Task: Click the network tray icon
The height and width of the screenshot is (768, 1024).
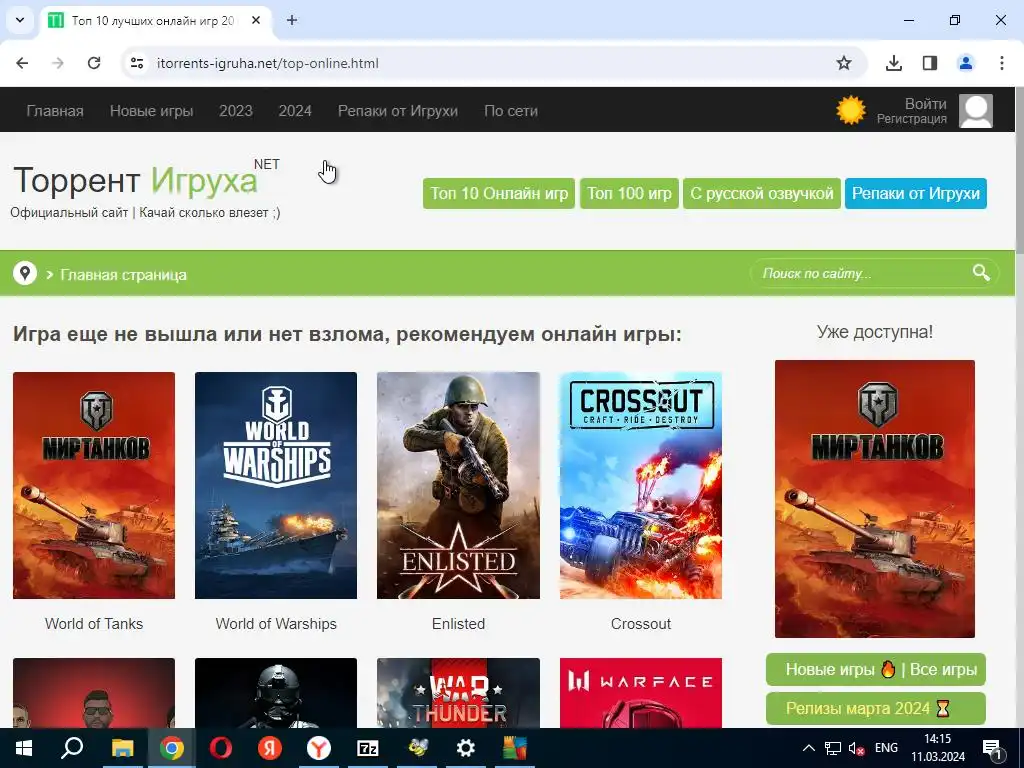Action: [x=833, y=748]
